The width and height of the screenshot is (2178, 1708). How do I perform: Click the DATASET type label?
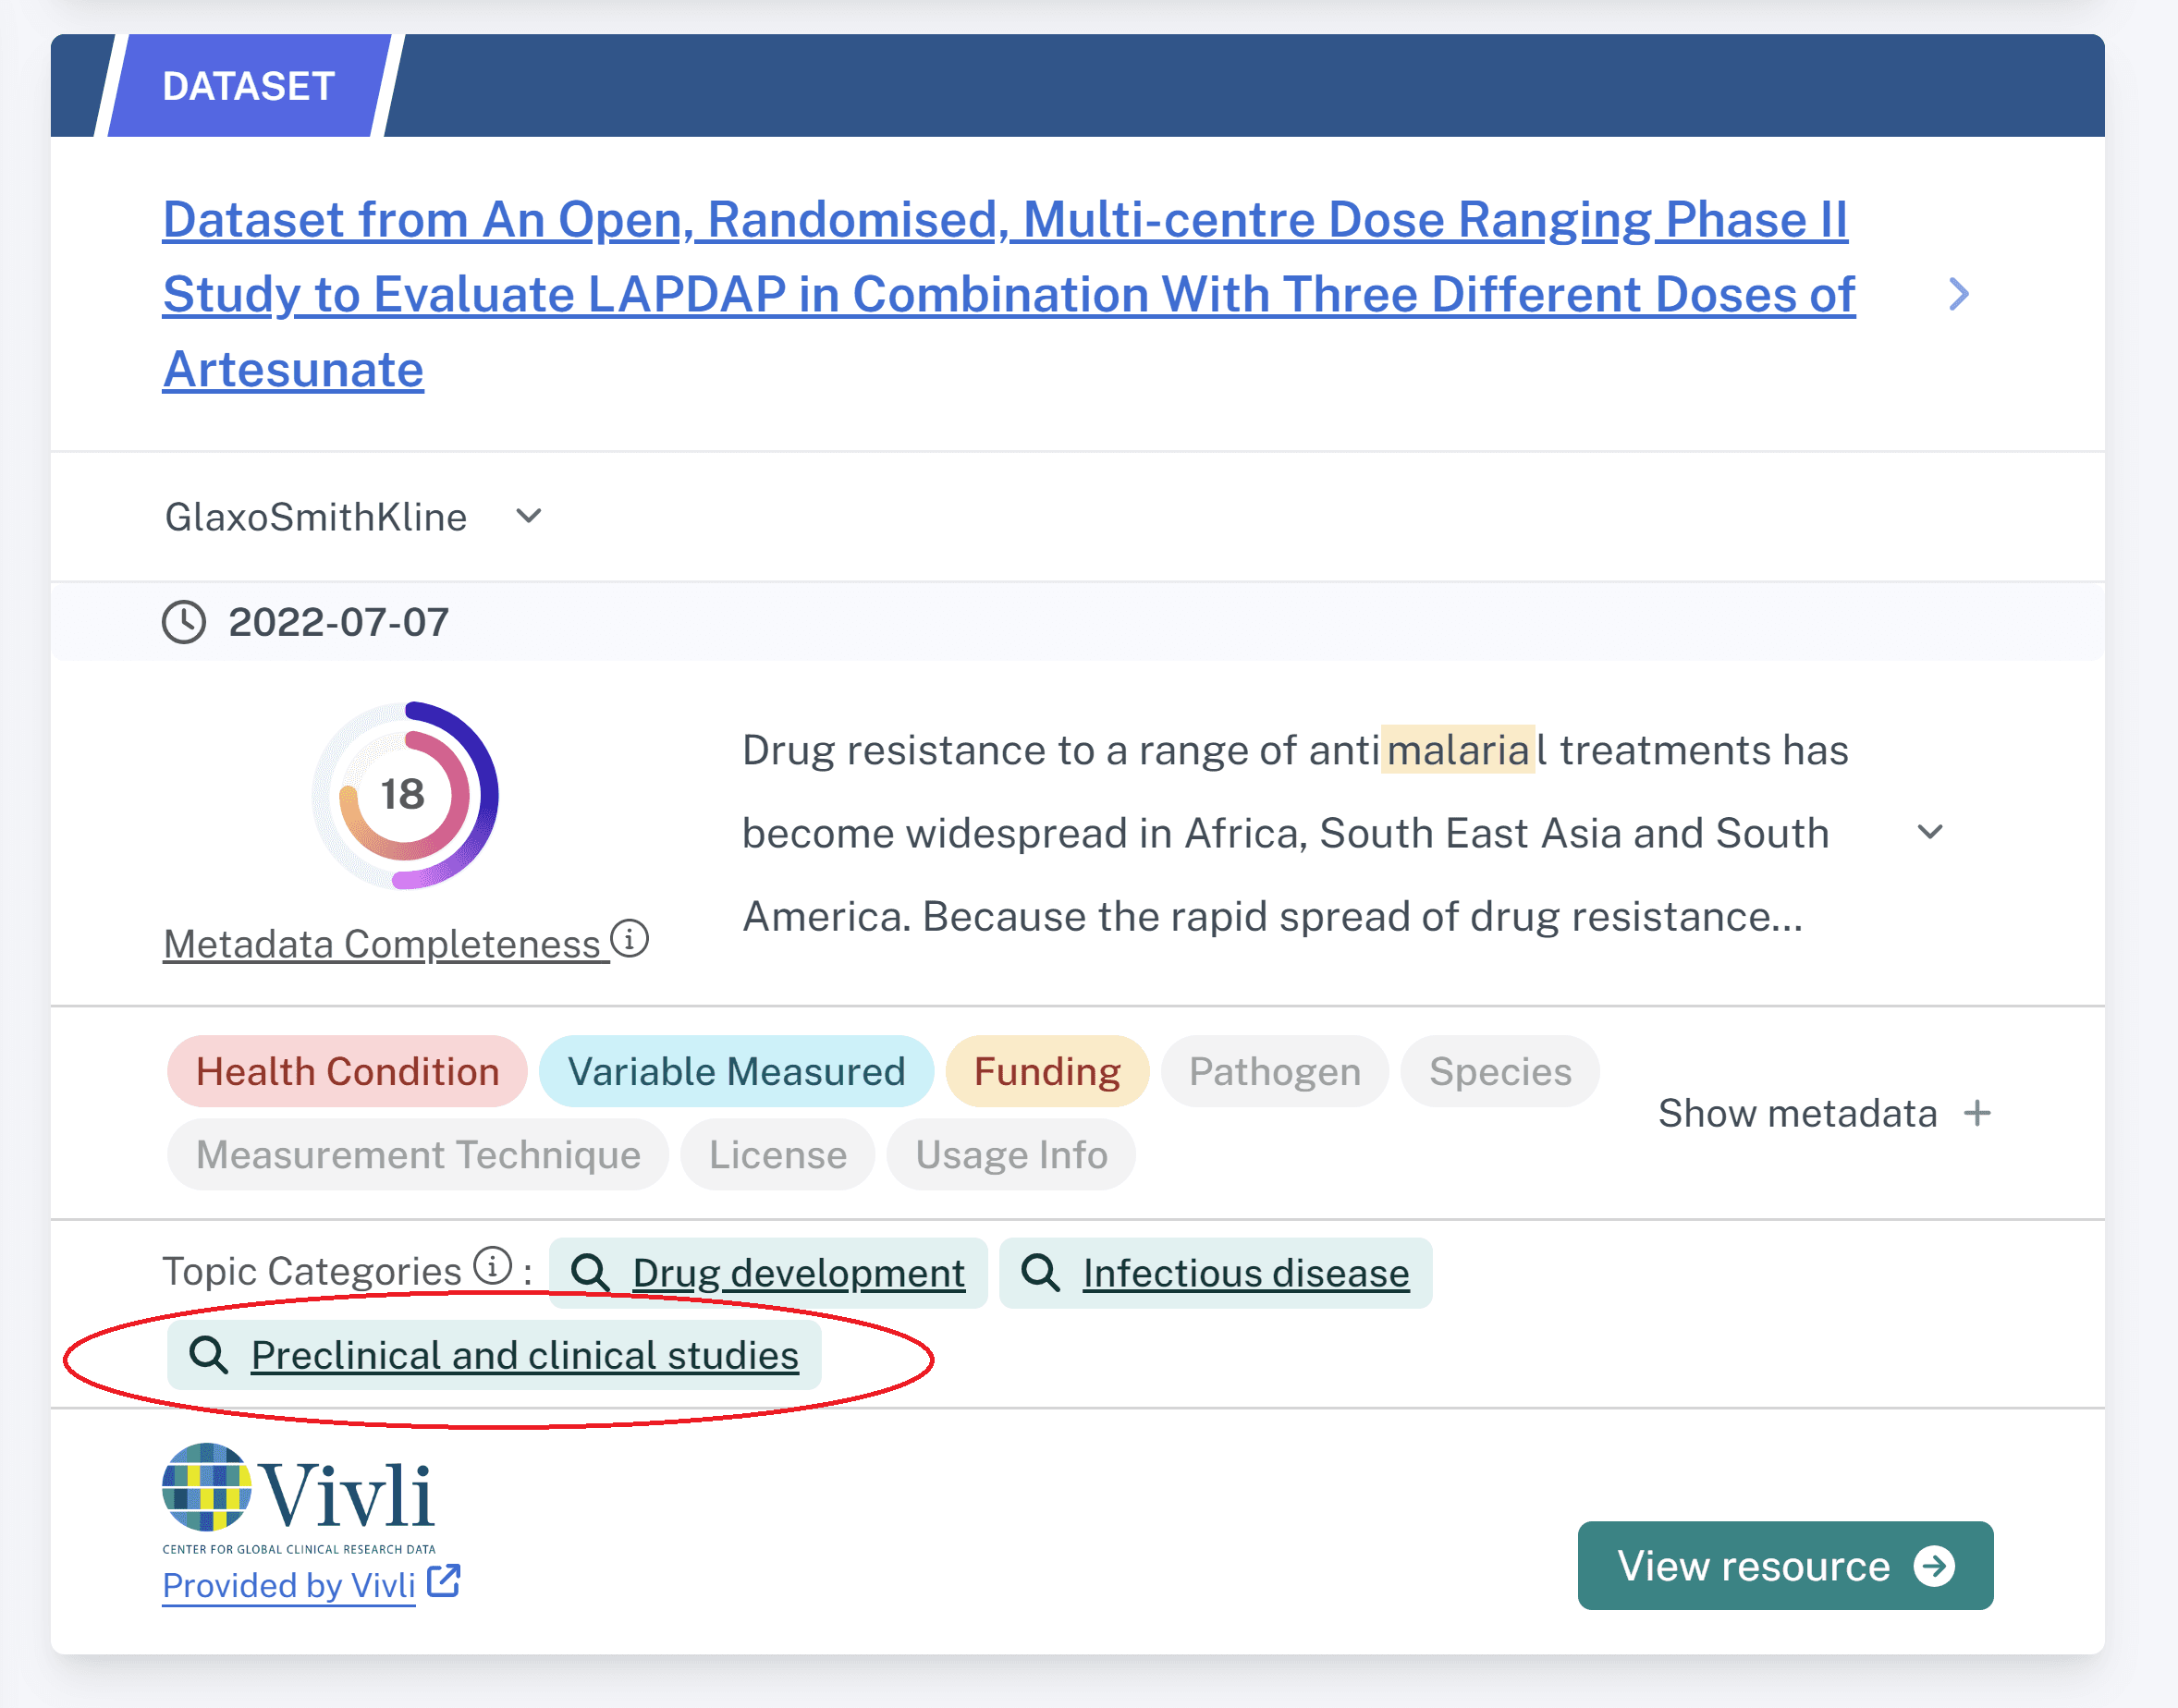click(x=248, y=86)
